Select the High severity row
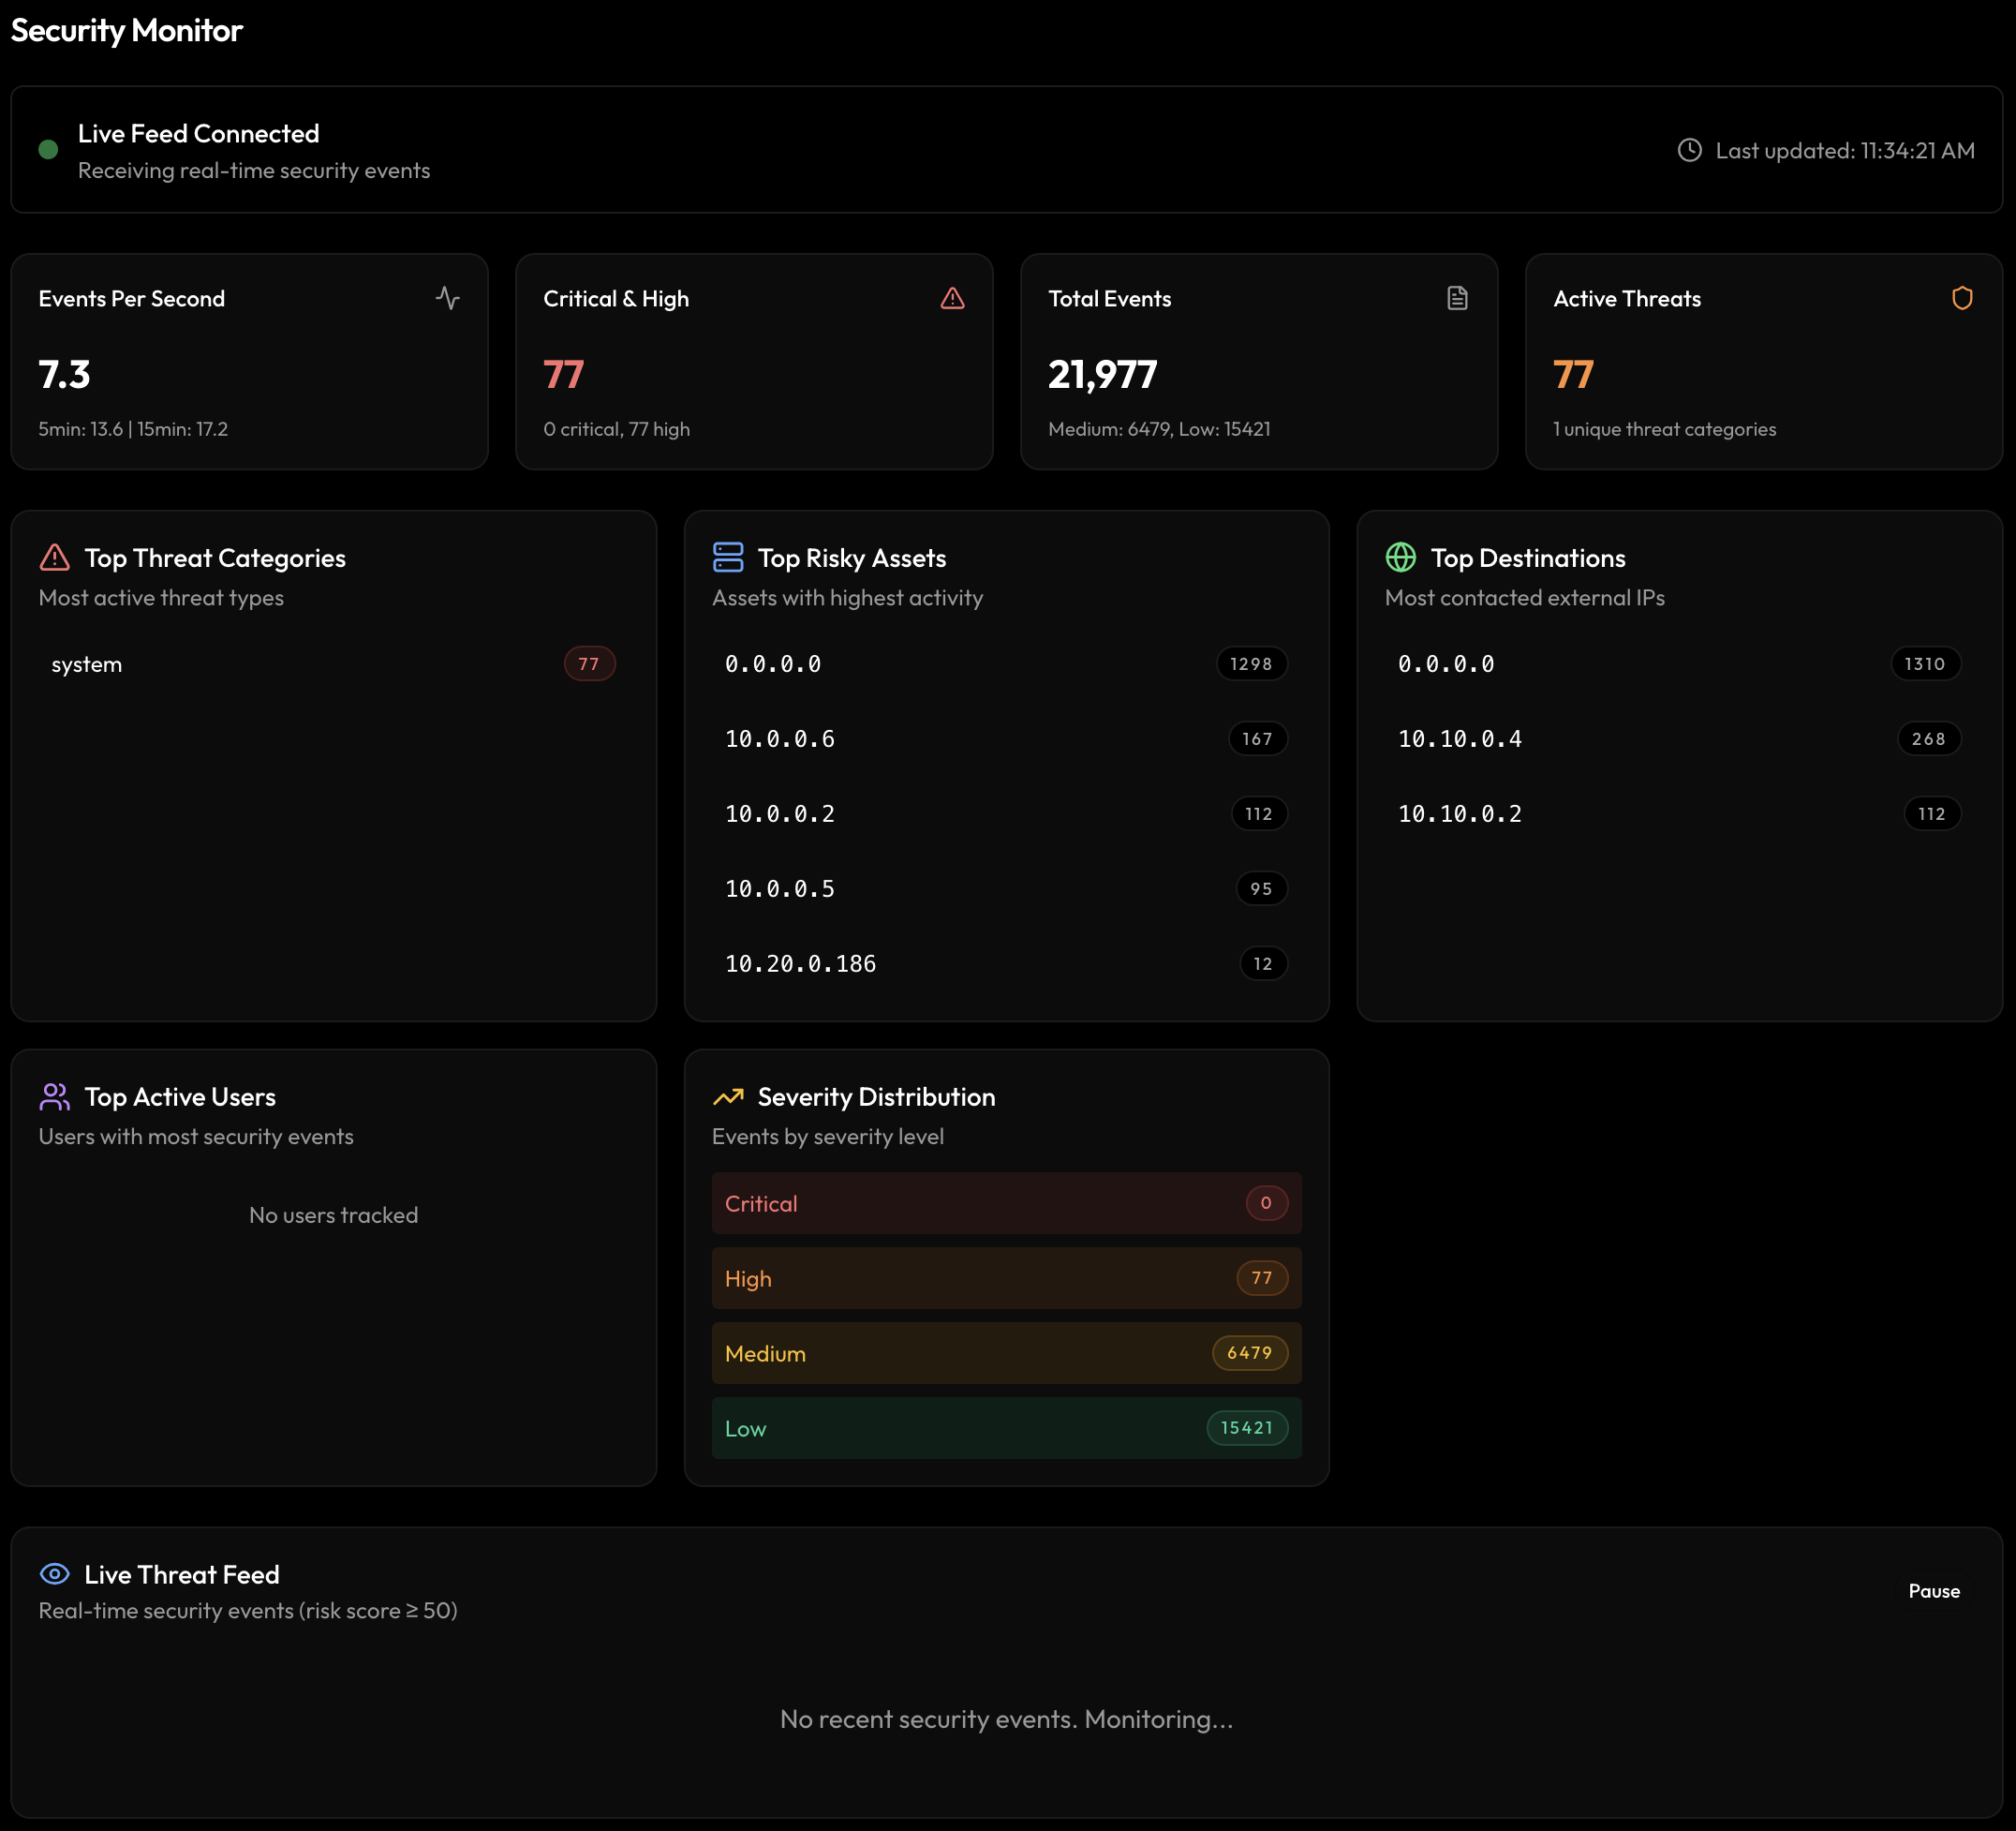Screen dimensions: 2016x1831 click(1006, 1278)
